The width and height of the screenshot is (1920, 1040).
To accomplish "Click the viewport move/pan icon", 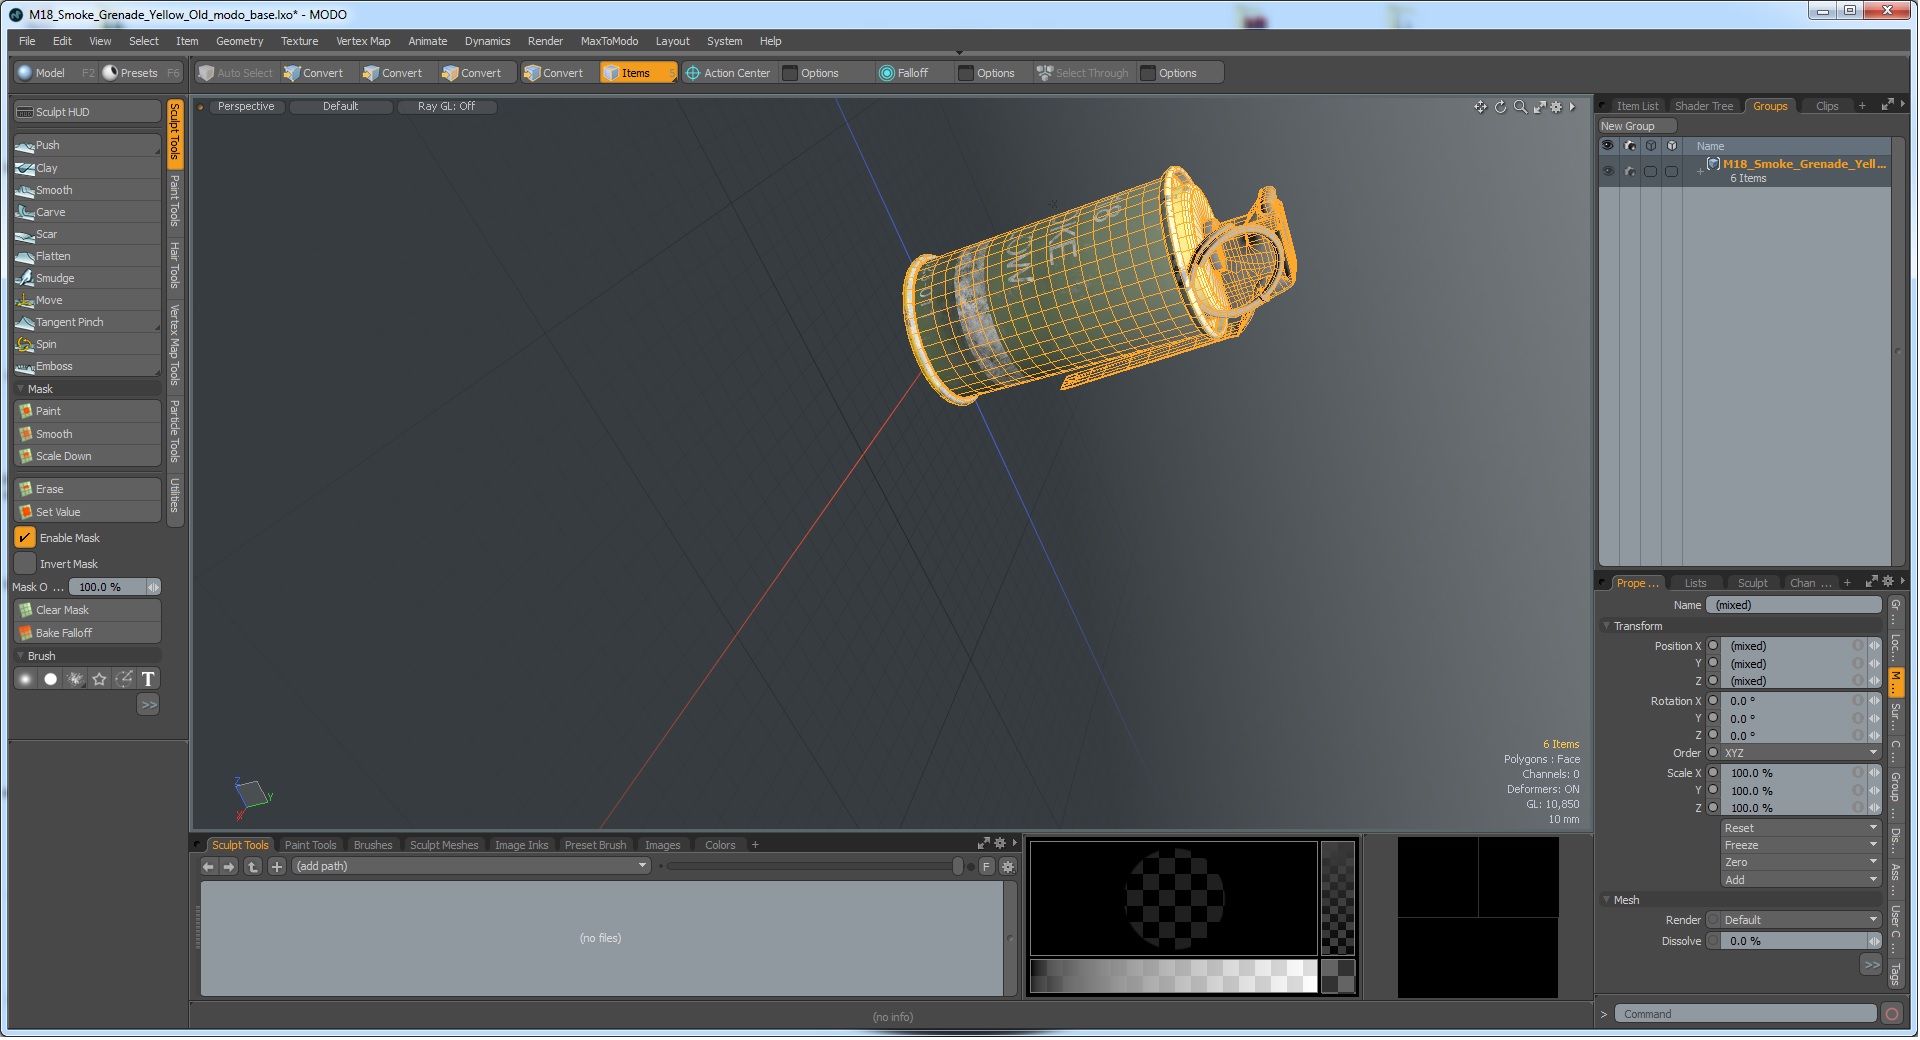I will tap(1480, 107).
